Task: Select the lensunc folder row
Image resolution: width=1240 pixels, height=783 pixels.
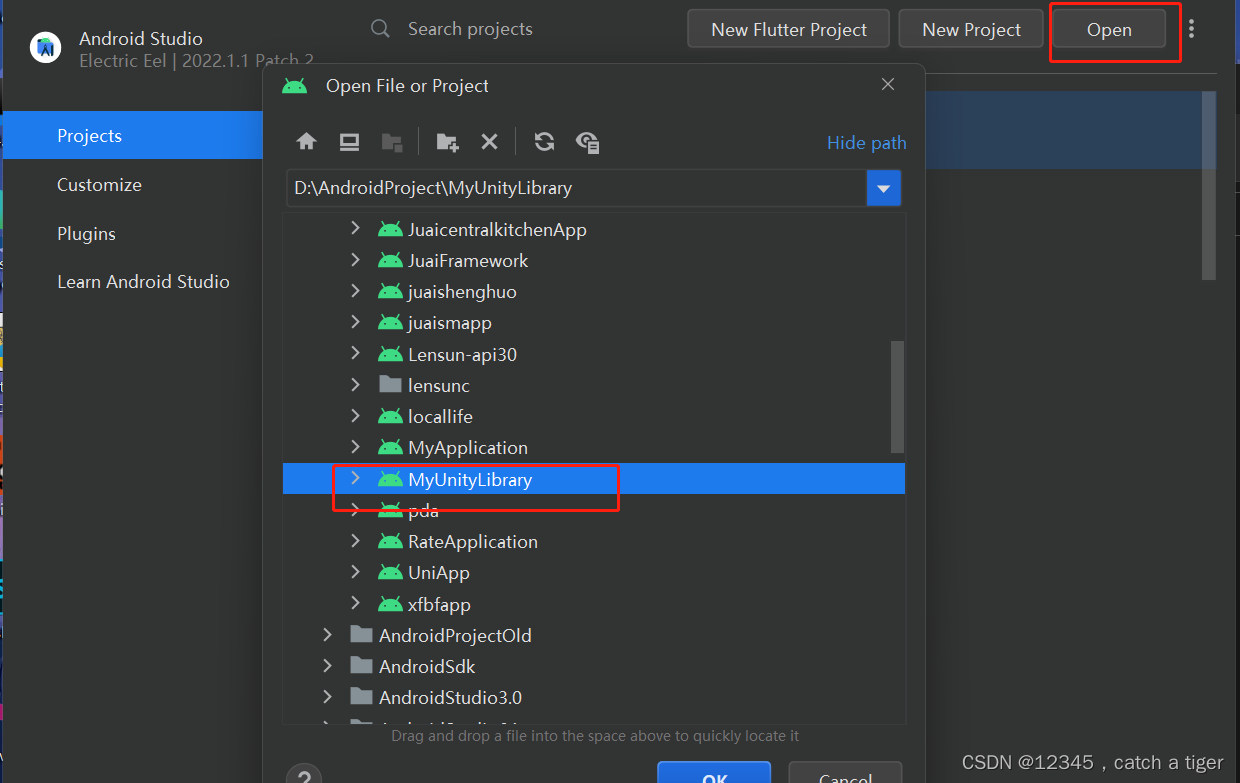Action: coord(594,385)
